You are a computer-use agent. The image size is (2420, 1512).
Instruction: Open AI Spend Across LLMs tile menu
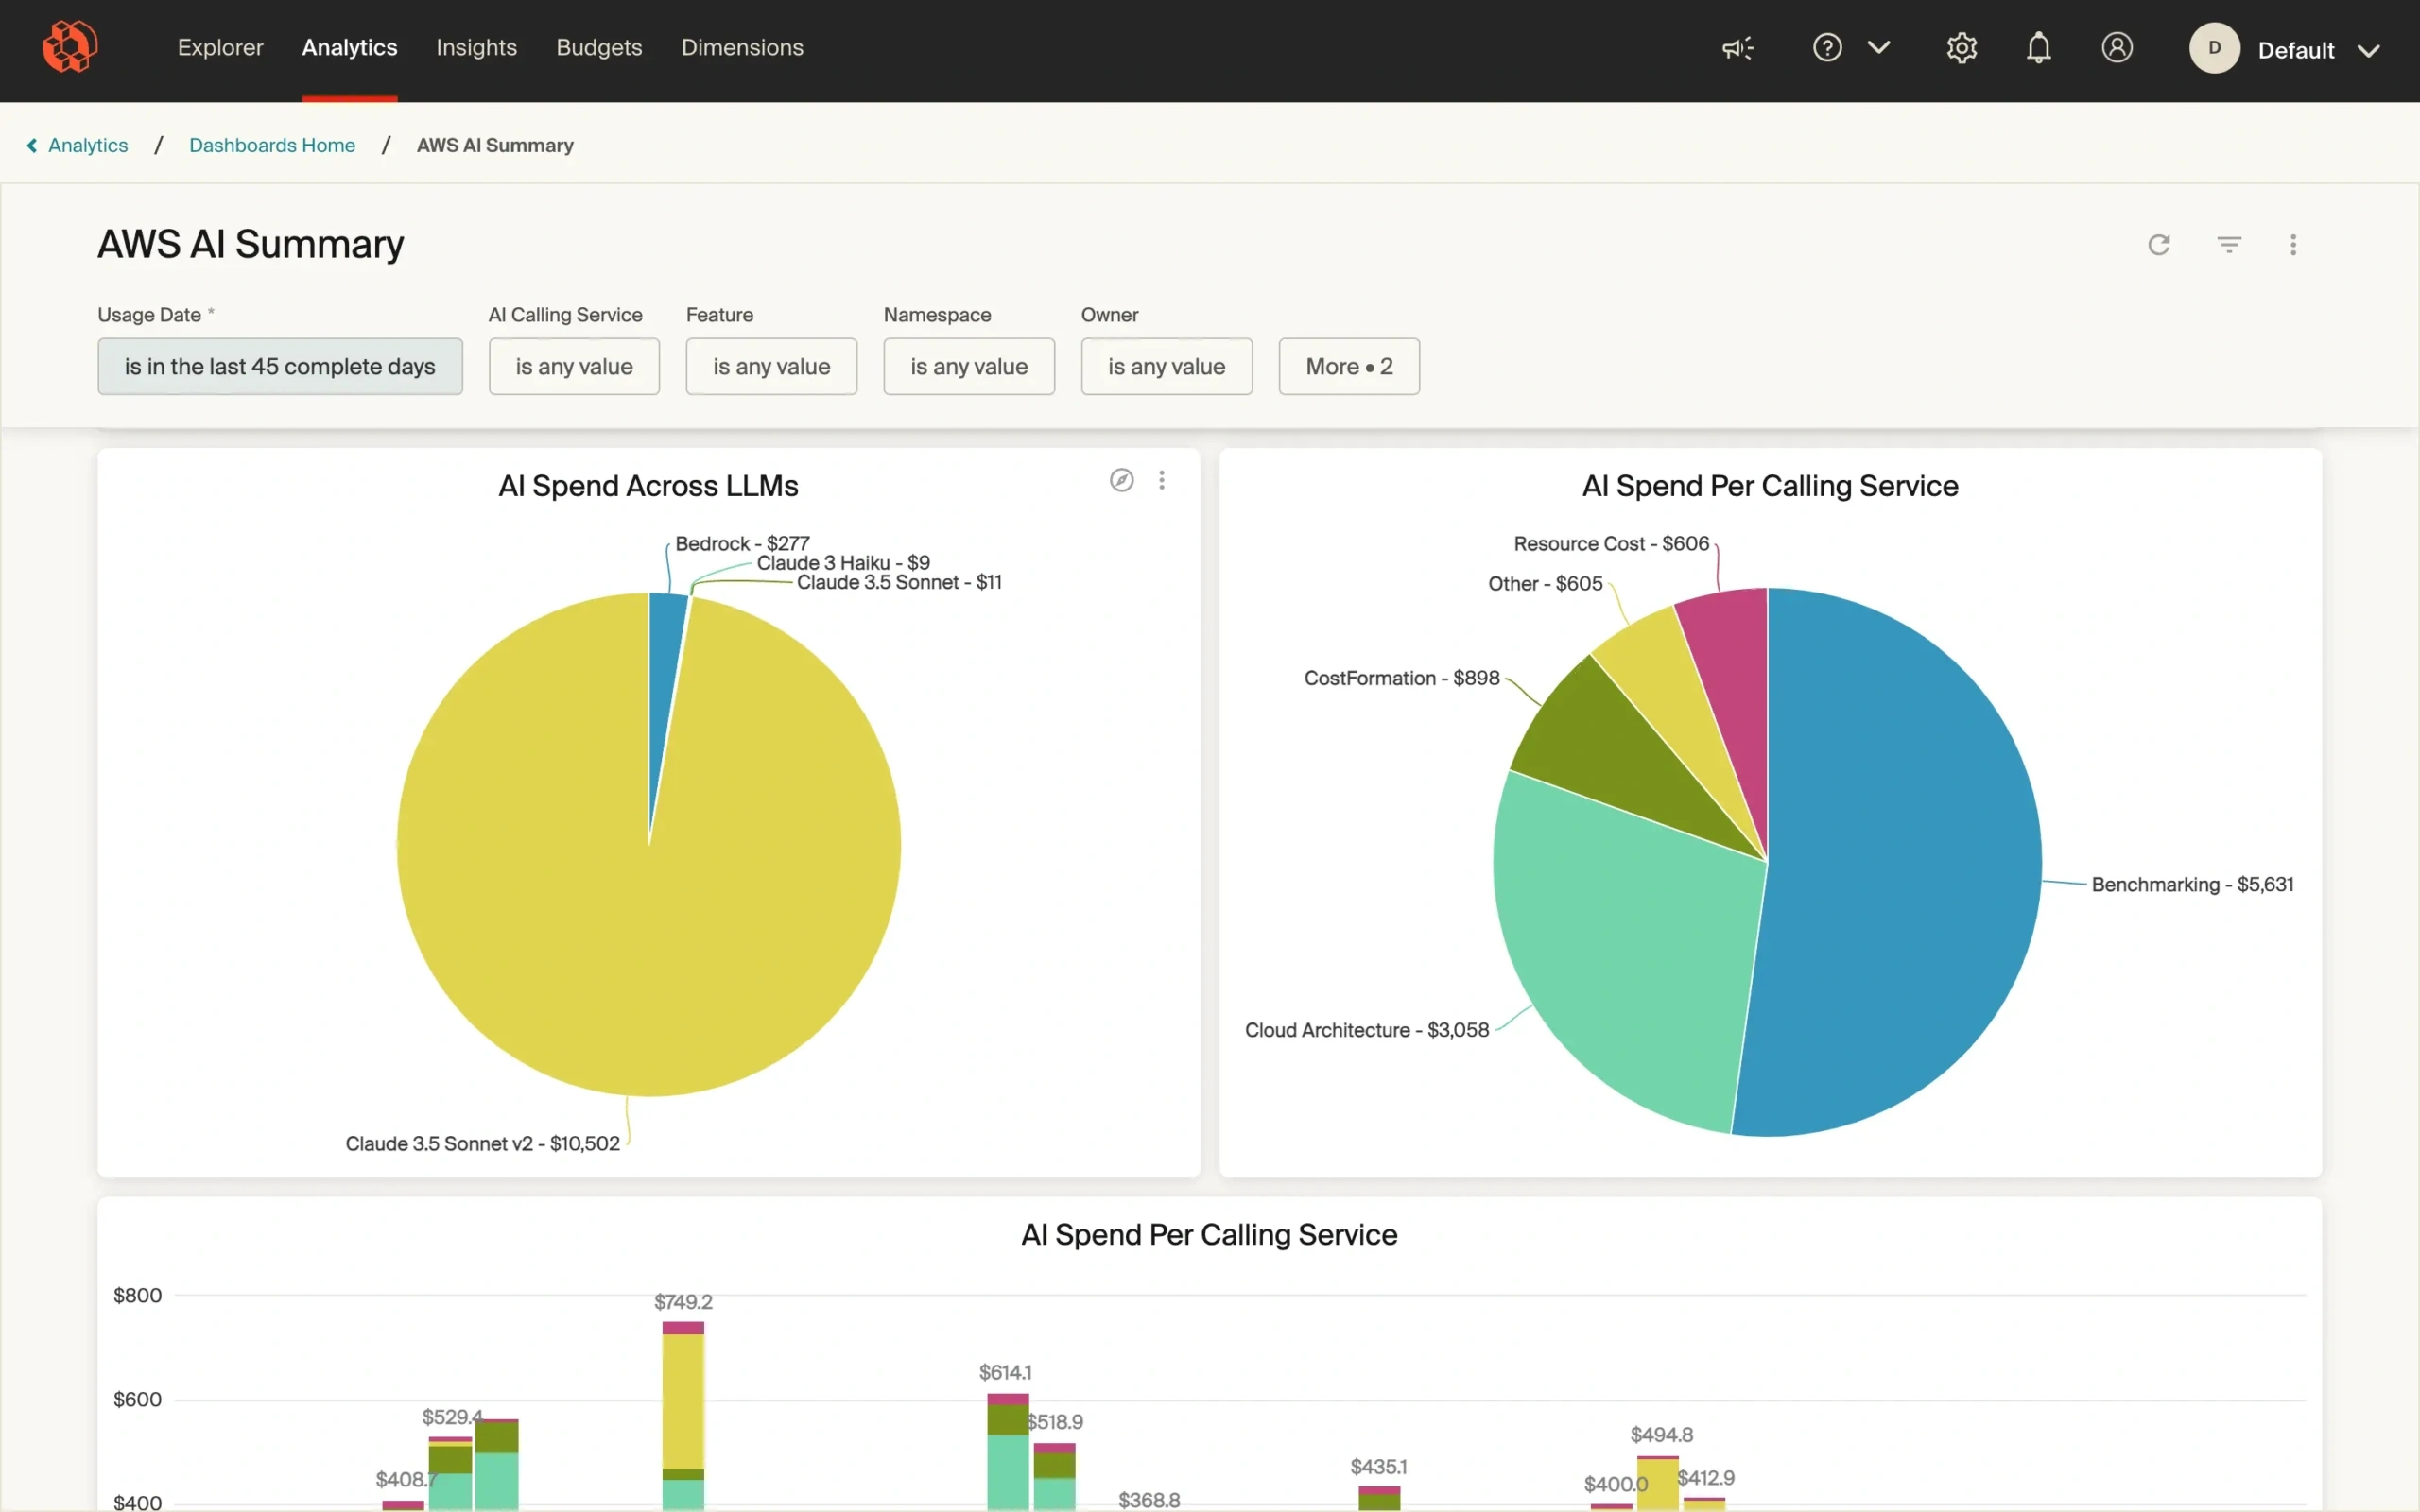(1161, 480)
